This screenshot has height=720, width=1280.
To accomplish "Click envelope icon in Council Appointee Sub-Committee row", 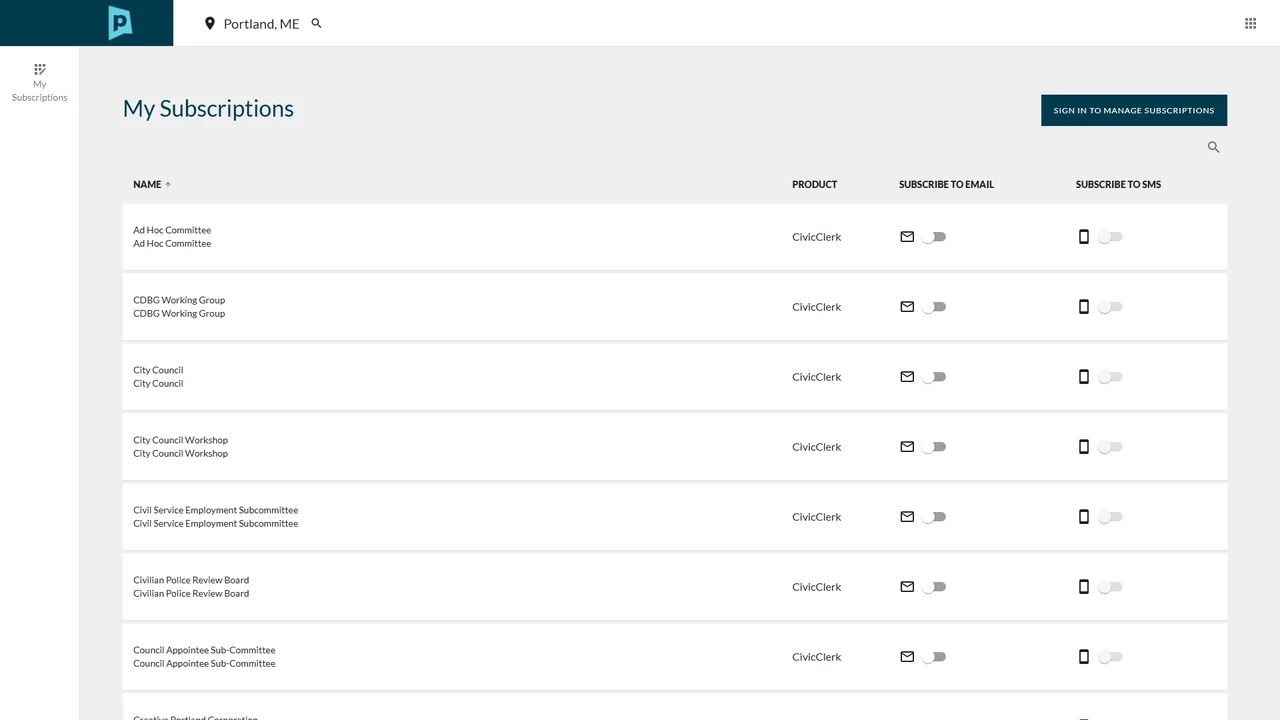I will [907, 657].
